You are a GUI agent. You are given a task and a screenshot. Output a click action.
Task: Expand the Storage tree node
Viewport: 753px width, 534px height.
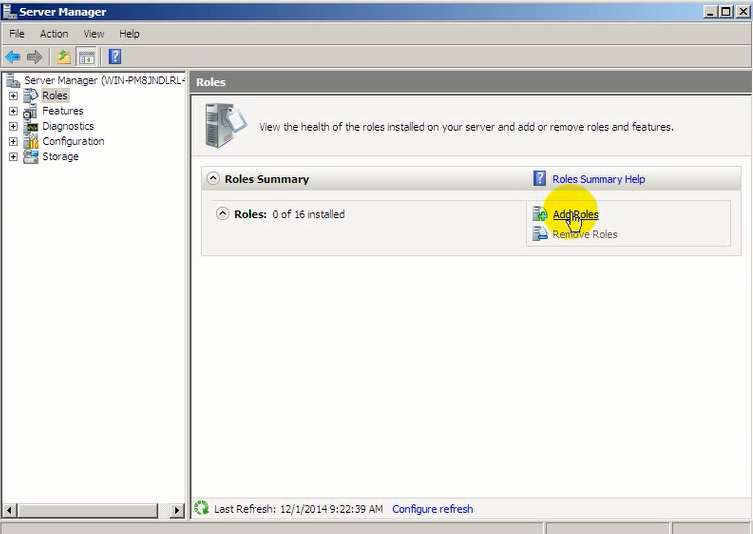click(x=13, y=157)
